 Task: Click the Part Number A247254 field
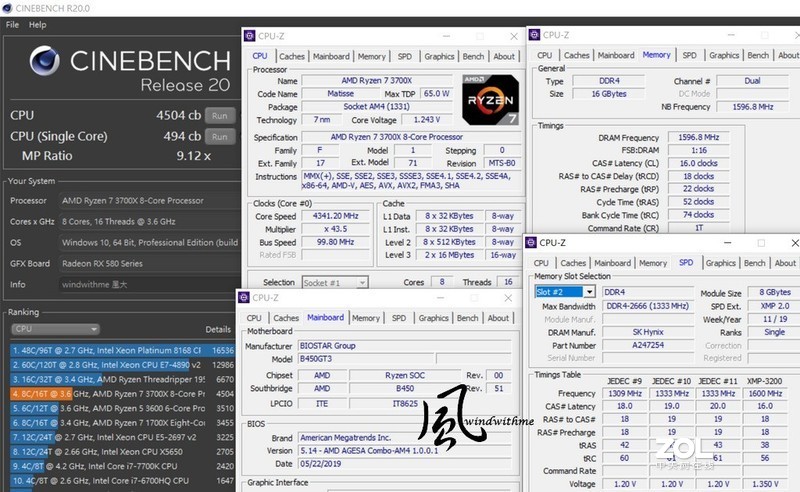[648, 345]
